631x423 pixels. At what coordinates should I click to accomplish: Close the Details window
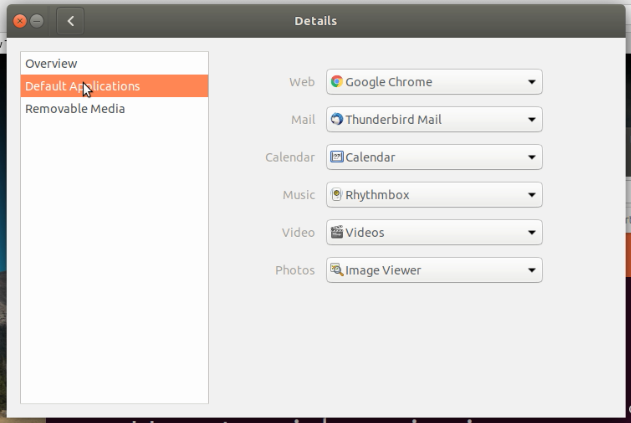pos(20,21)
